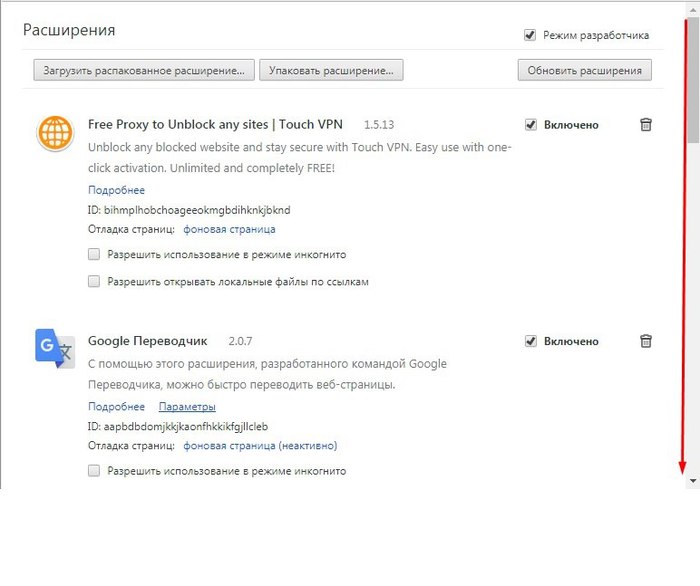Enable opening local files by links

coord(94,281)
